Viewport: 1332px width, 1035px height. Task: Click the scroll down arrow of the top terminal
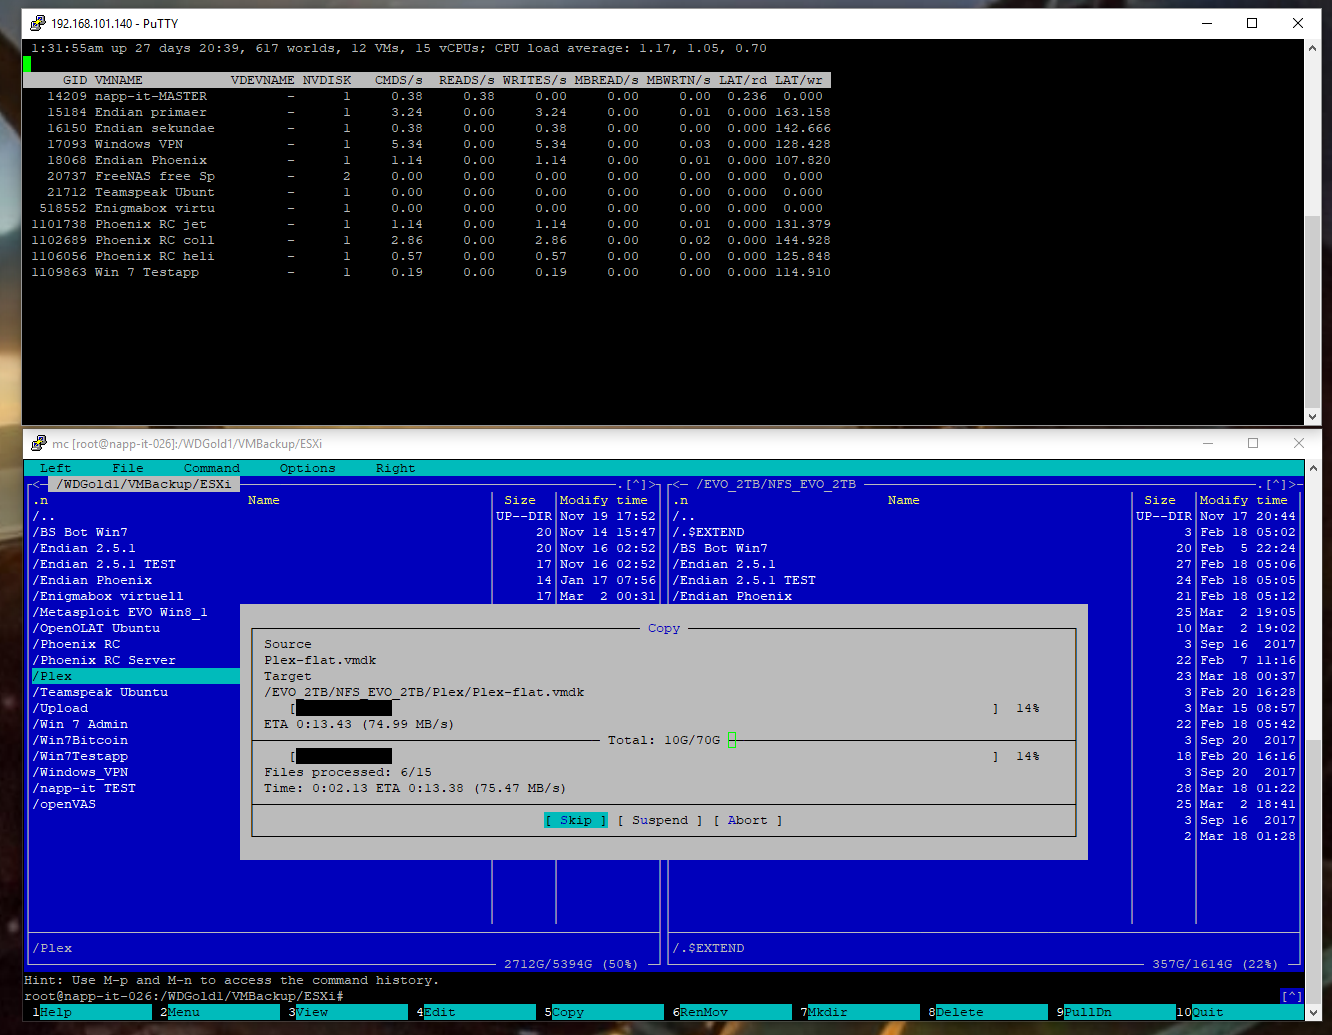click(1312, 417)
